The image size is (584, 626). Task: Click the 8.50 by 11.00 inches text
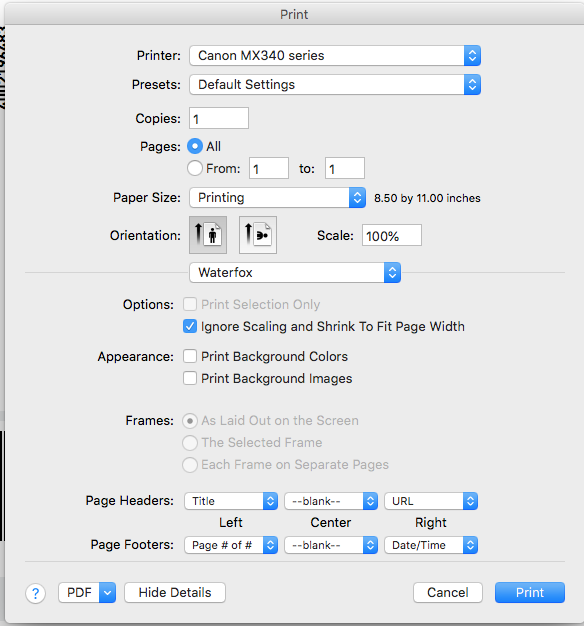point(427,198)
